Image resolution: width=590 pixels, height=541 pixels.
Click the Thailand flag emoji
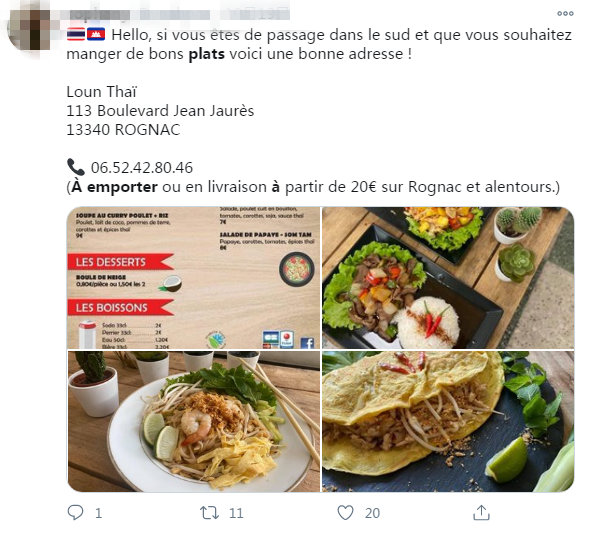76,35
